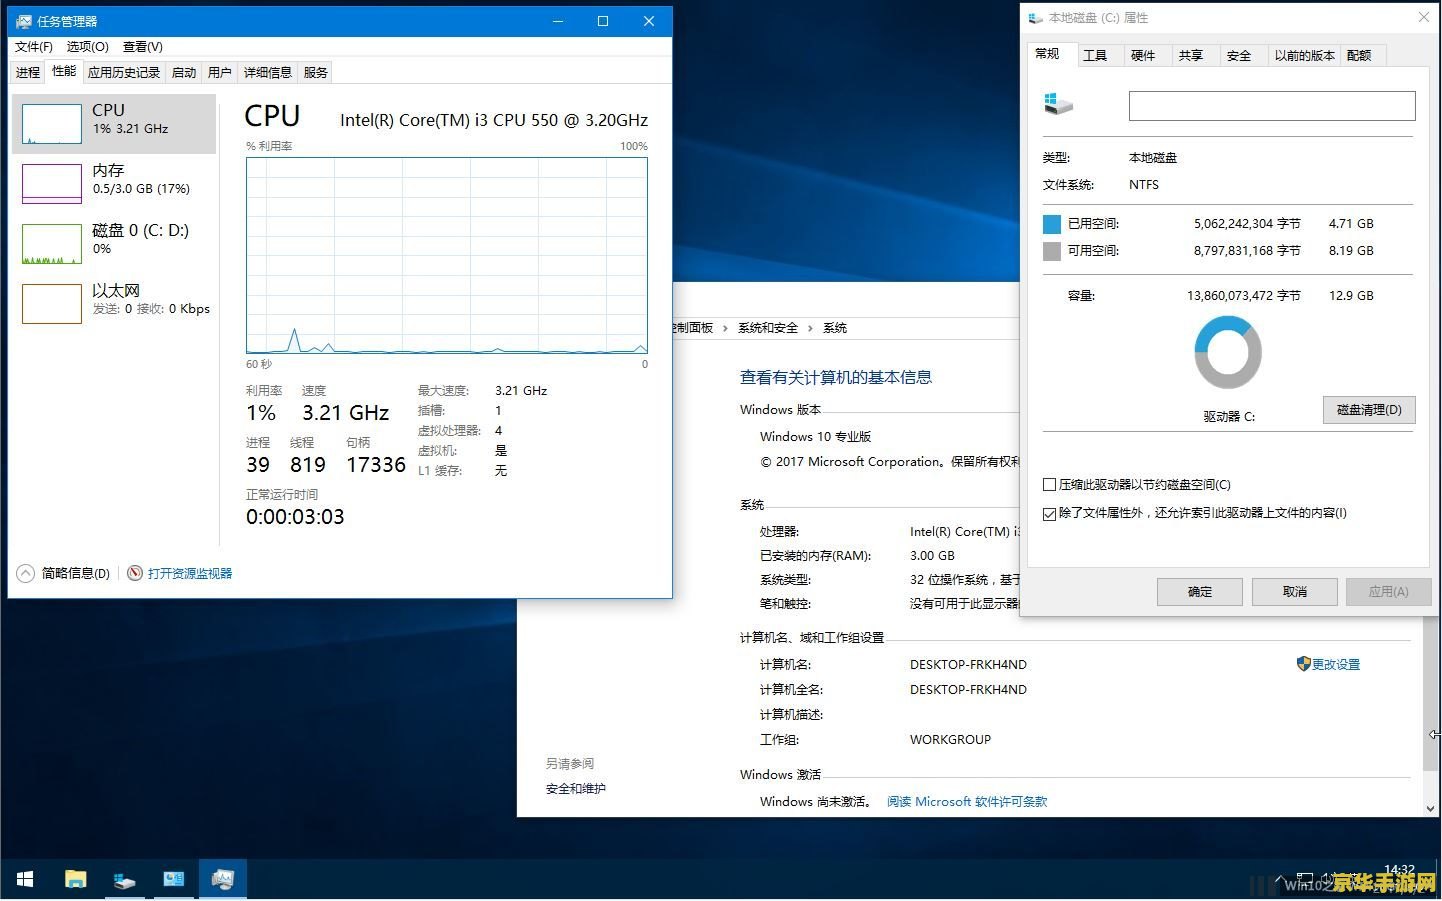The width and height of the screenshot is (1442, 901).
Task: Click OK in disk properties
Action: [x=1200, y=592]
